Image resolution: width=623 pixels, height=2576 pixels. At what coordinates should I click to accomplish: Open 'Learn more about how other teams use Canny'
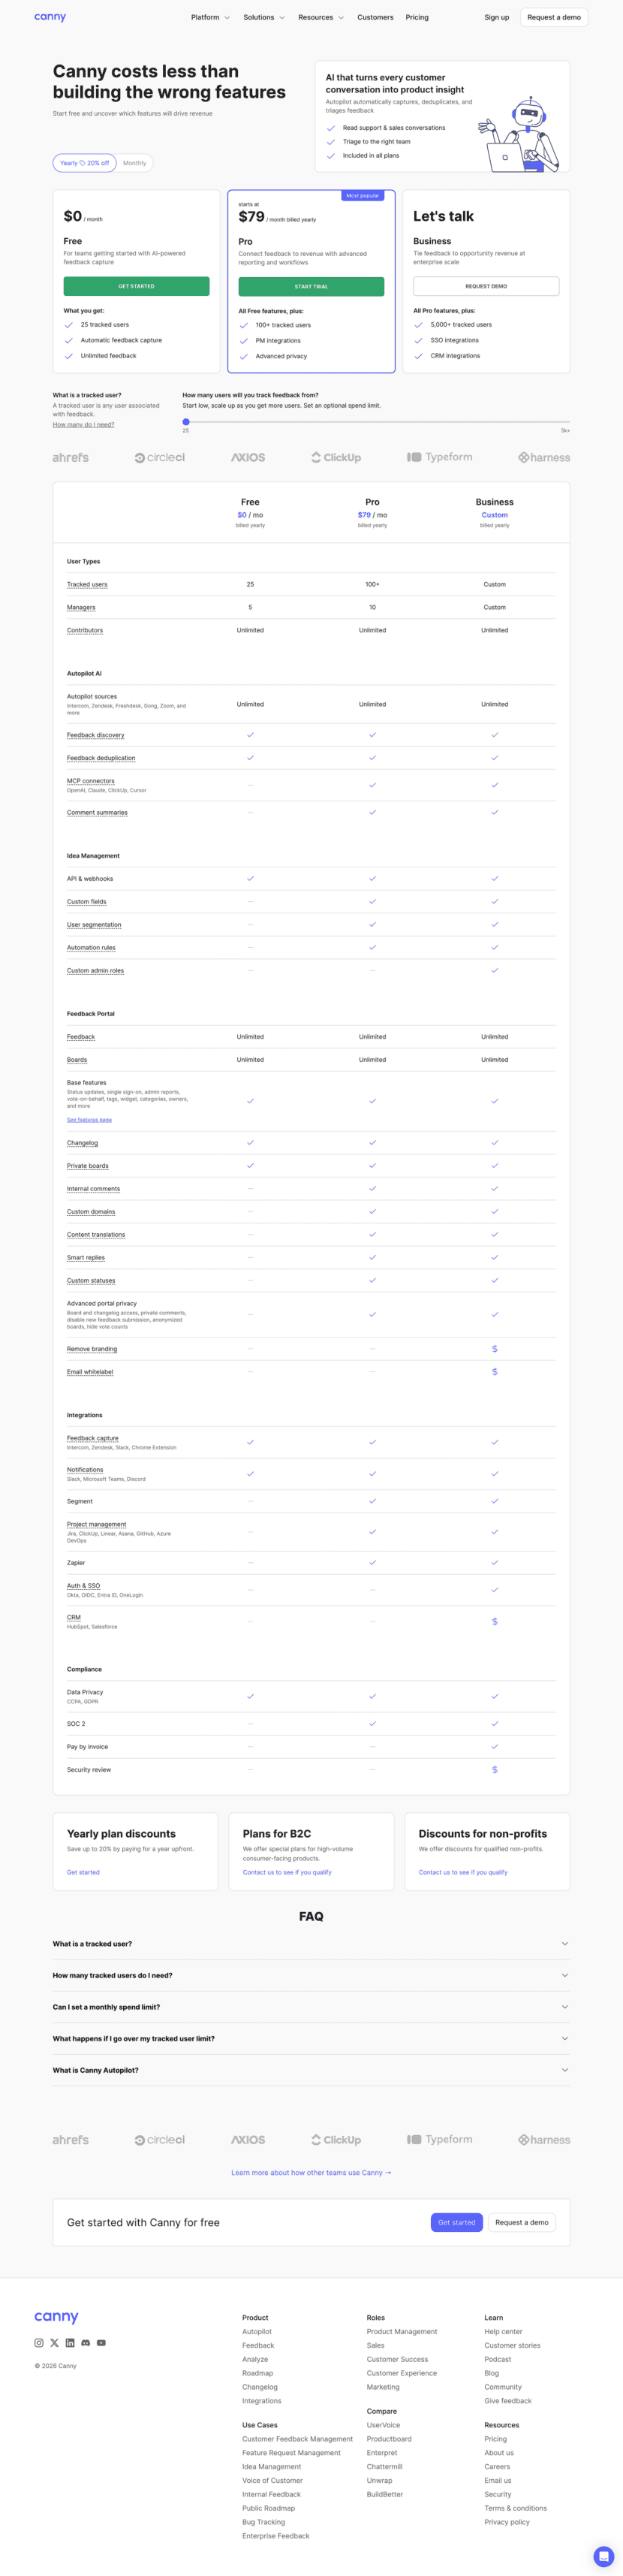pyautogui.click(x=311, y=2172)
